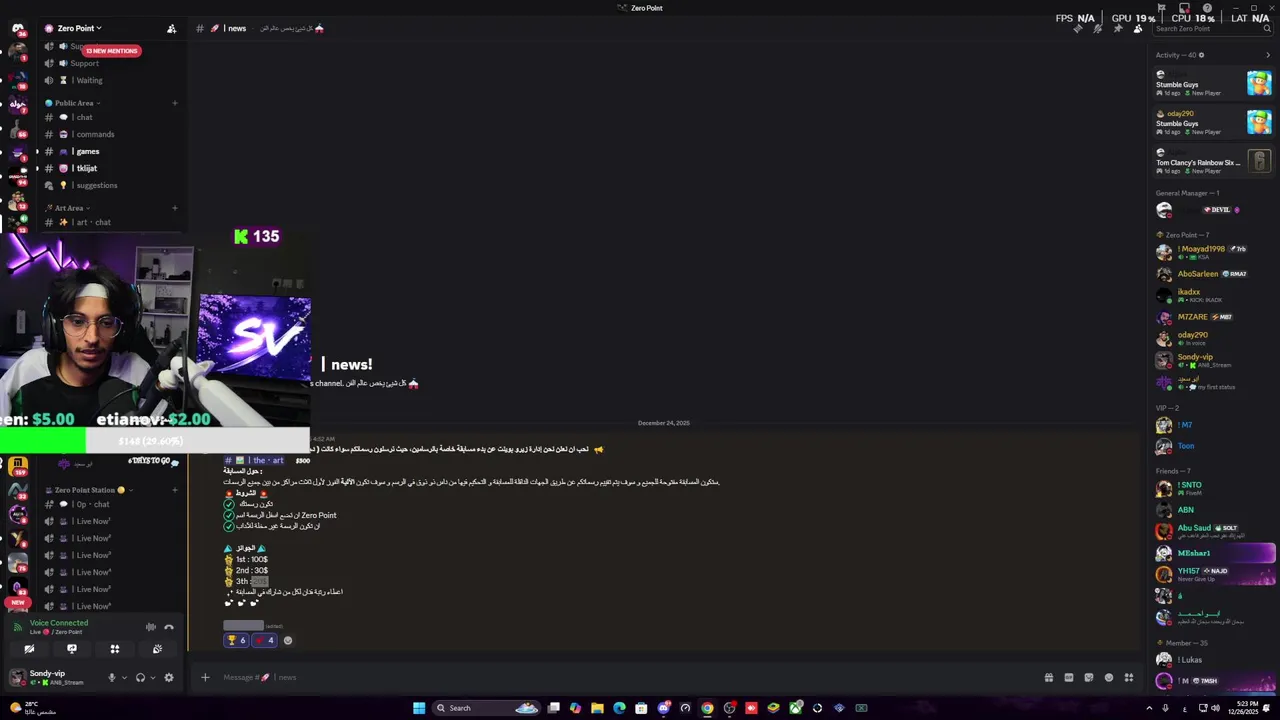Open Google Chrome from taskbar

[707, 708]
